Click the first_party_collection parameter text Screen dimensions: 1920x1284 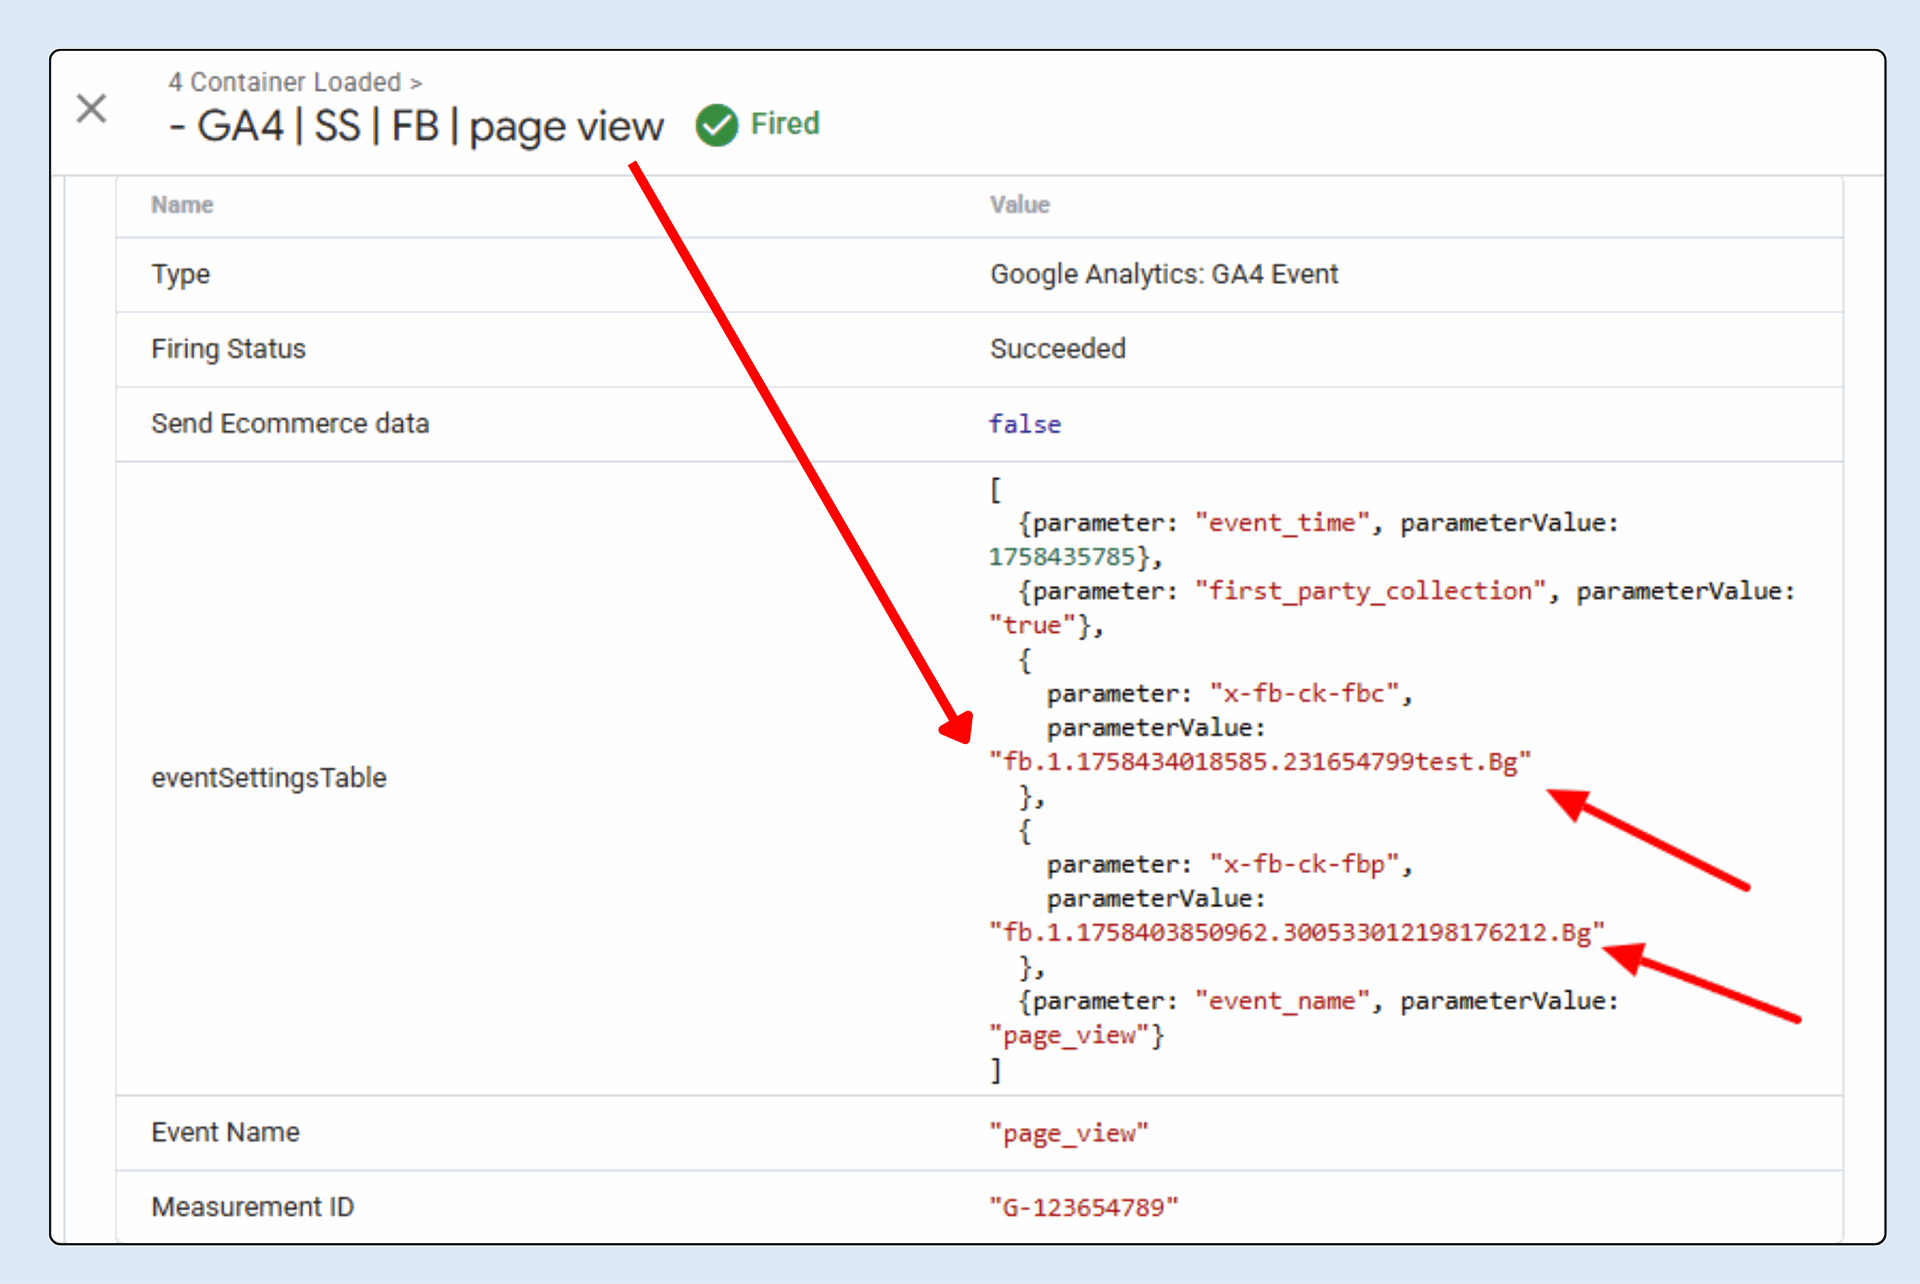click(x=1370, y=591)
